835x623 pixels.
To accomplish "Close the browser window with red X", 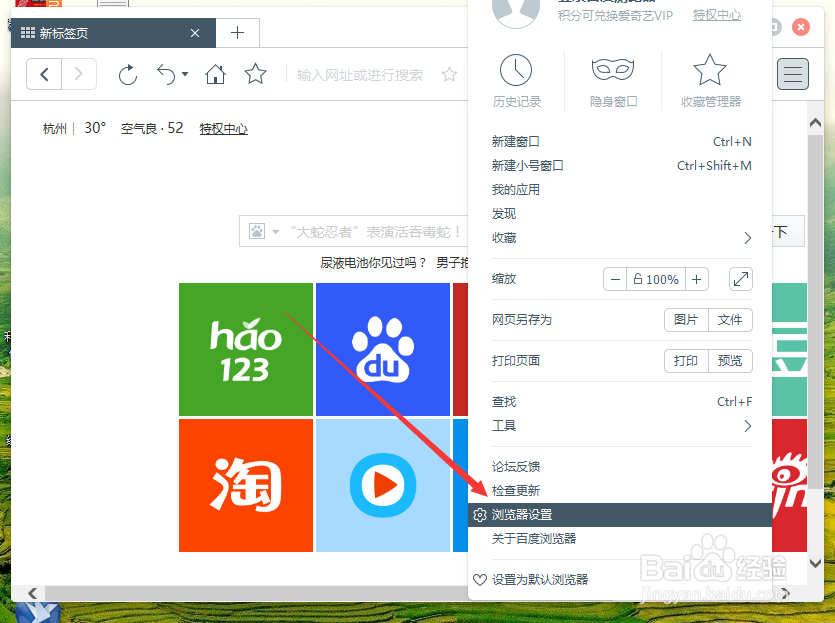I will [801, 27].
